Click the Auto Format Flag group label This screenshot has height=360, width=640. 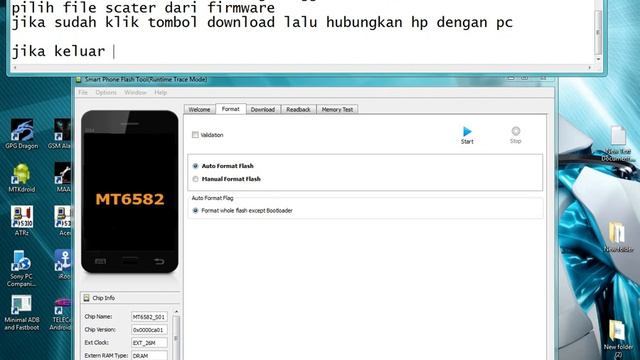[212, 198]
